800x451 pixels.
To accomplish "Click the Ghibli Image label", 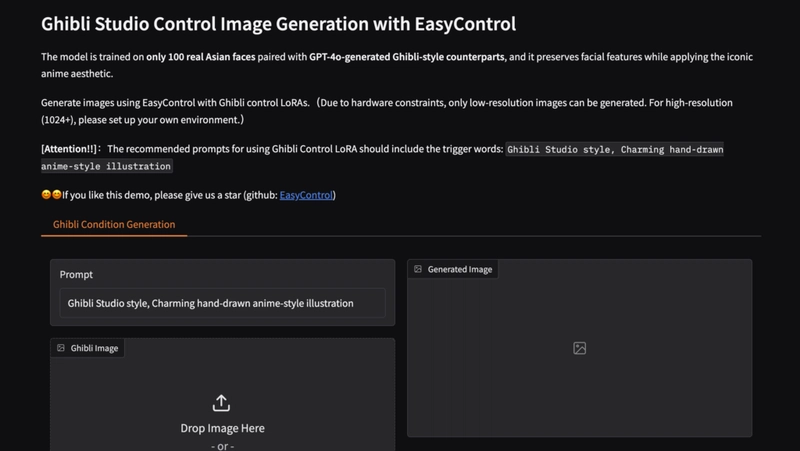I will coord(94,348).
